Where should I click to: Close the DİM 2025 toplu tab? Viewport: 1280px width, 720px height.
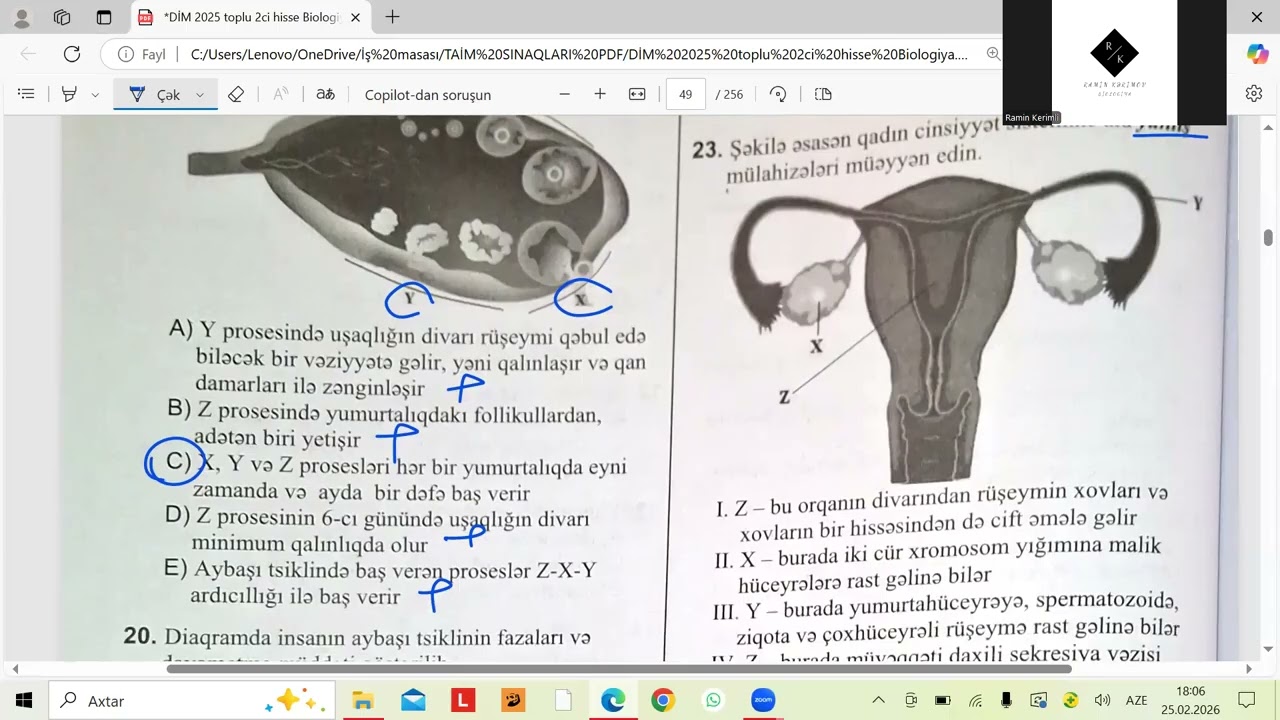355,17
